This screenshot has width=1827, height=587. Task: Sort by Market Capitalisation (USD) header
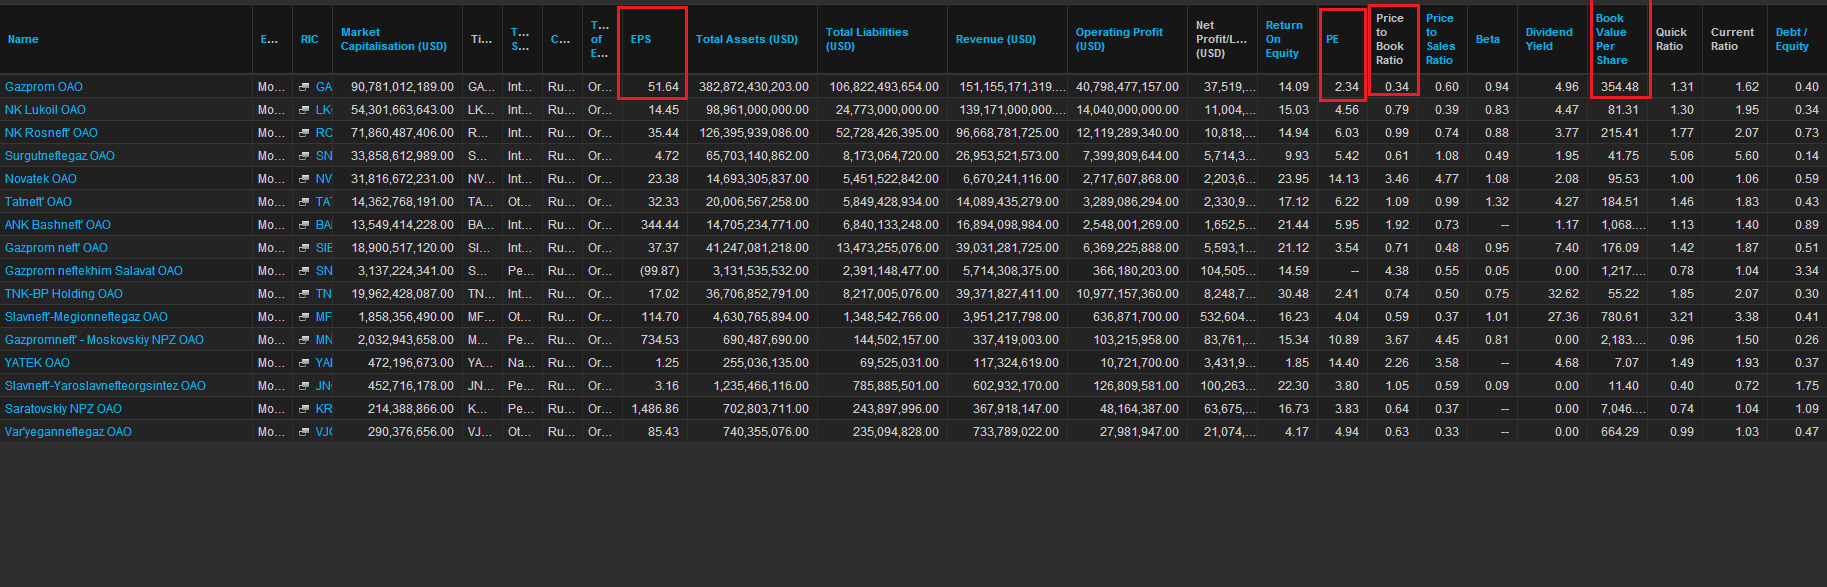[x=394, y=40]
